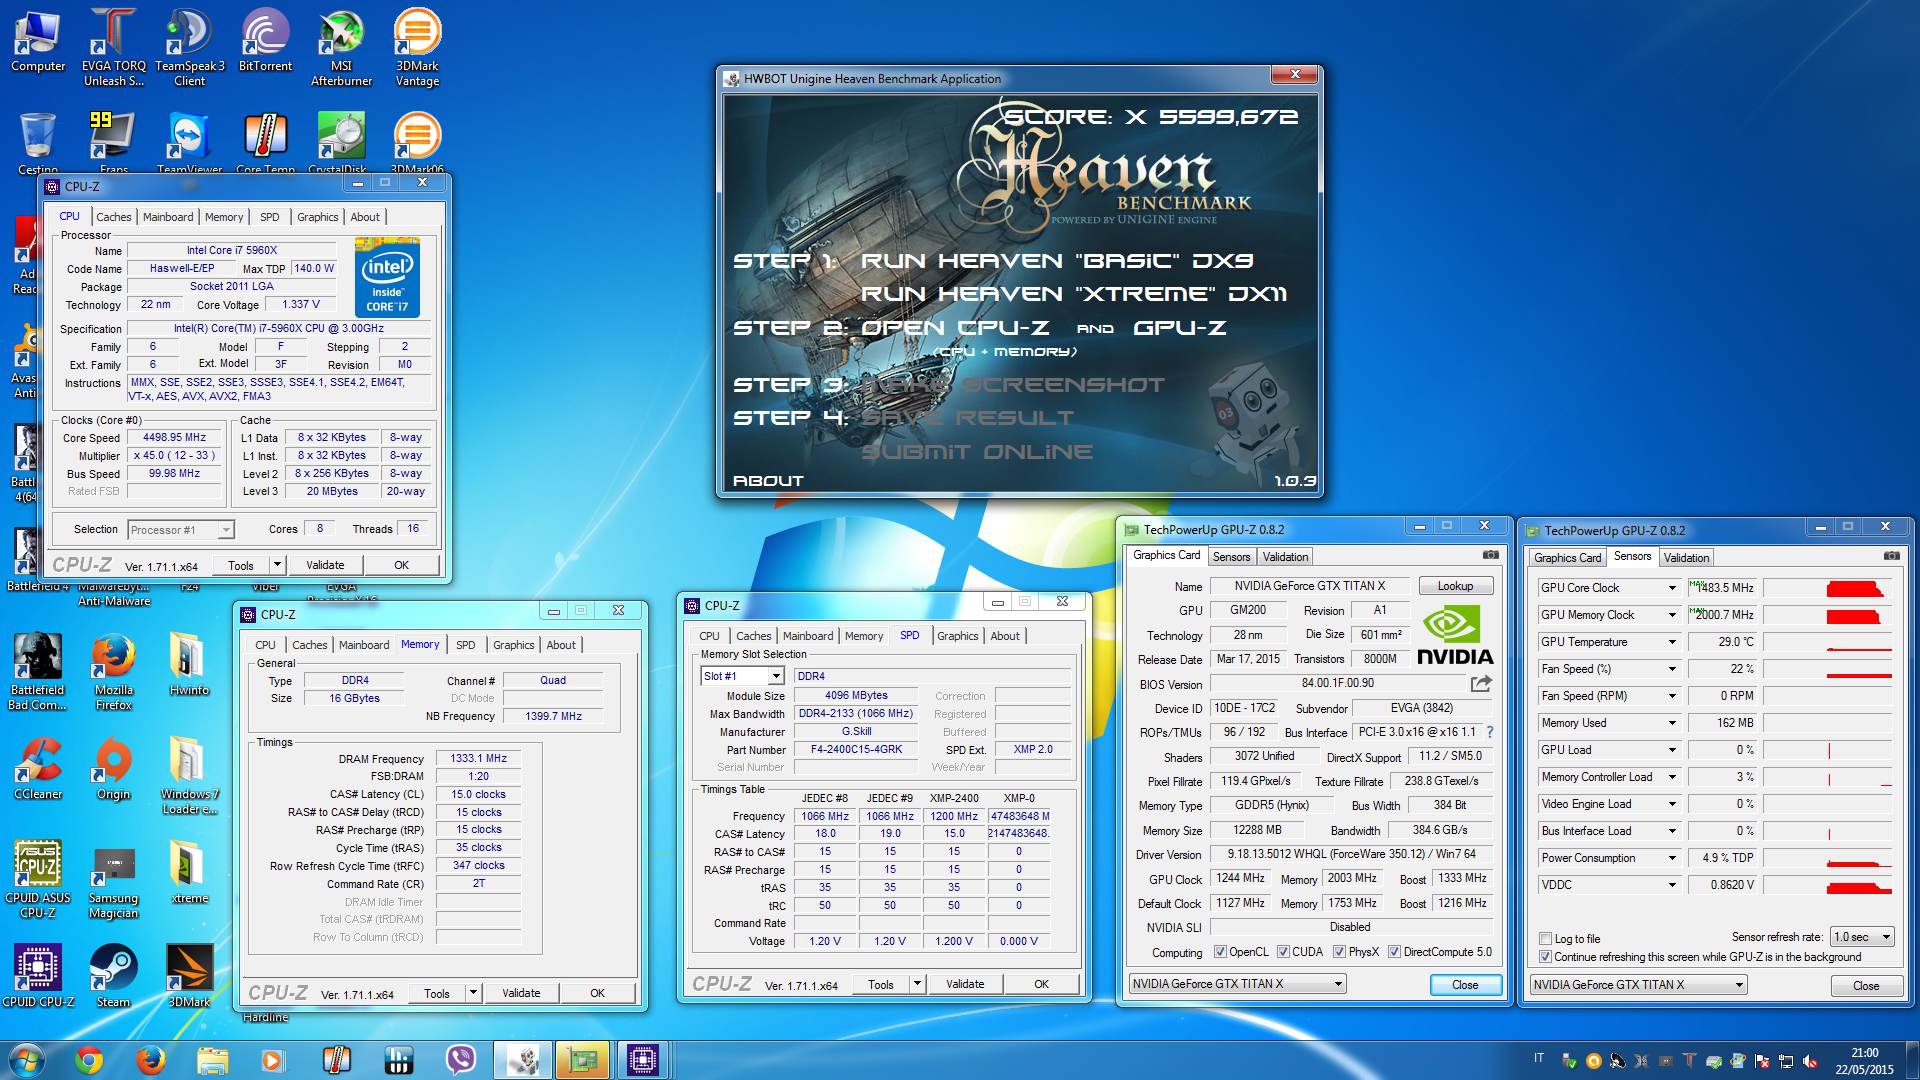Open the Origin desktop shortcut

pyautogui.click(x=114, y=769)
